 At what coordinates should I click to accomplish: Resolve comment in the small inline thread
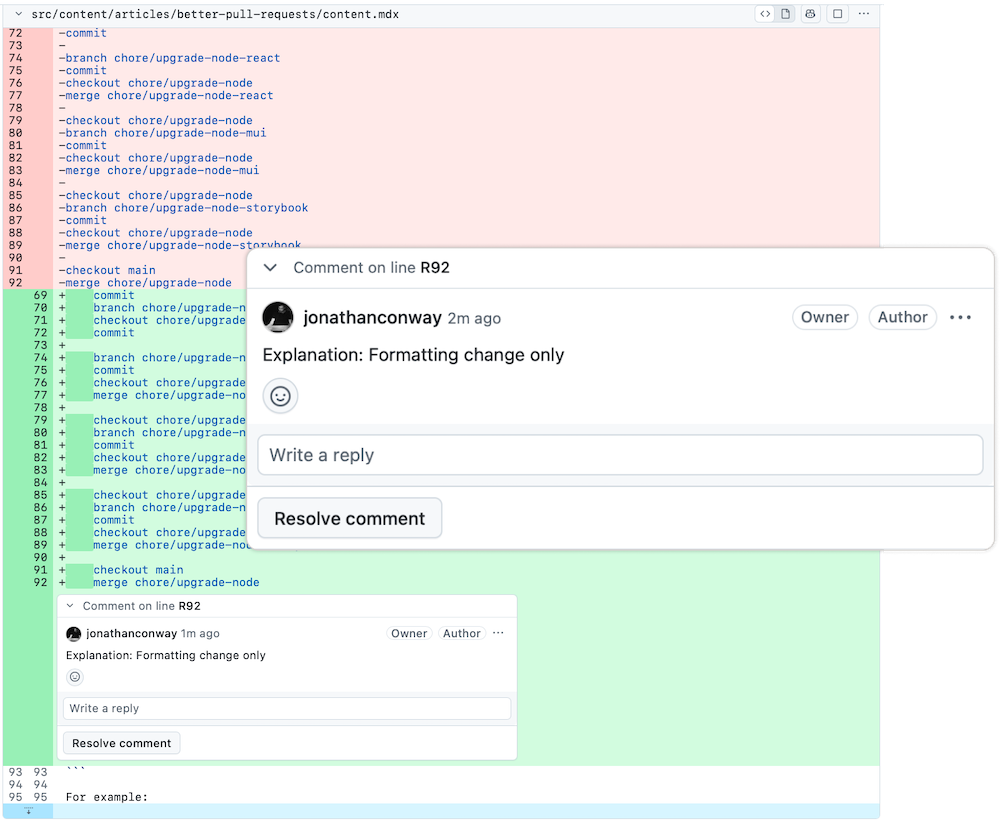point(122,743)
